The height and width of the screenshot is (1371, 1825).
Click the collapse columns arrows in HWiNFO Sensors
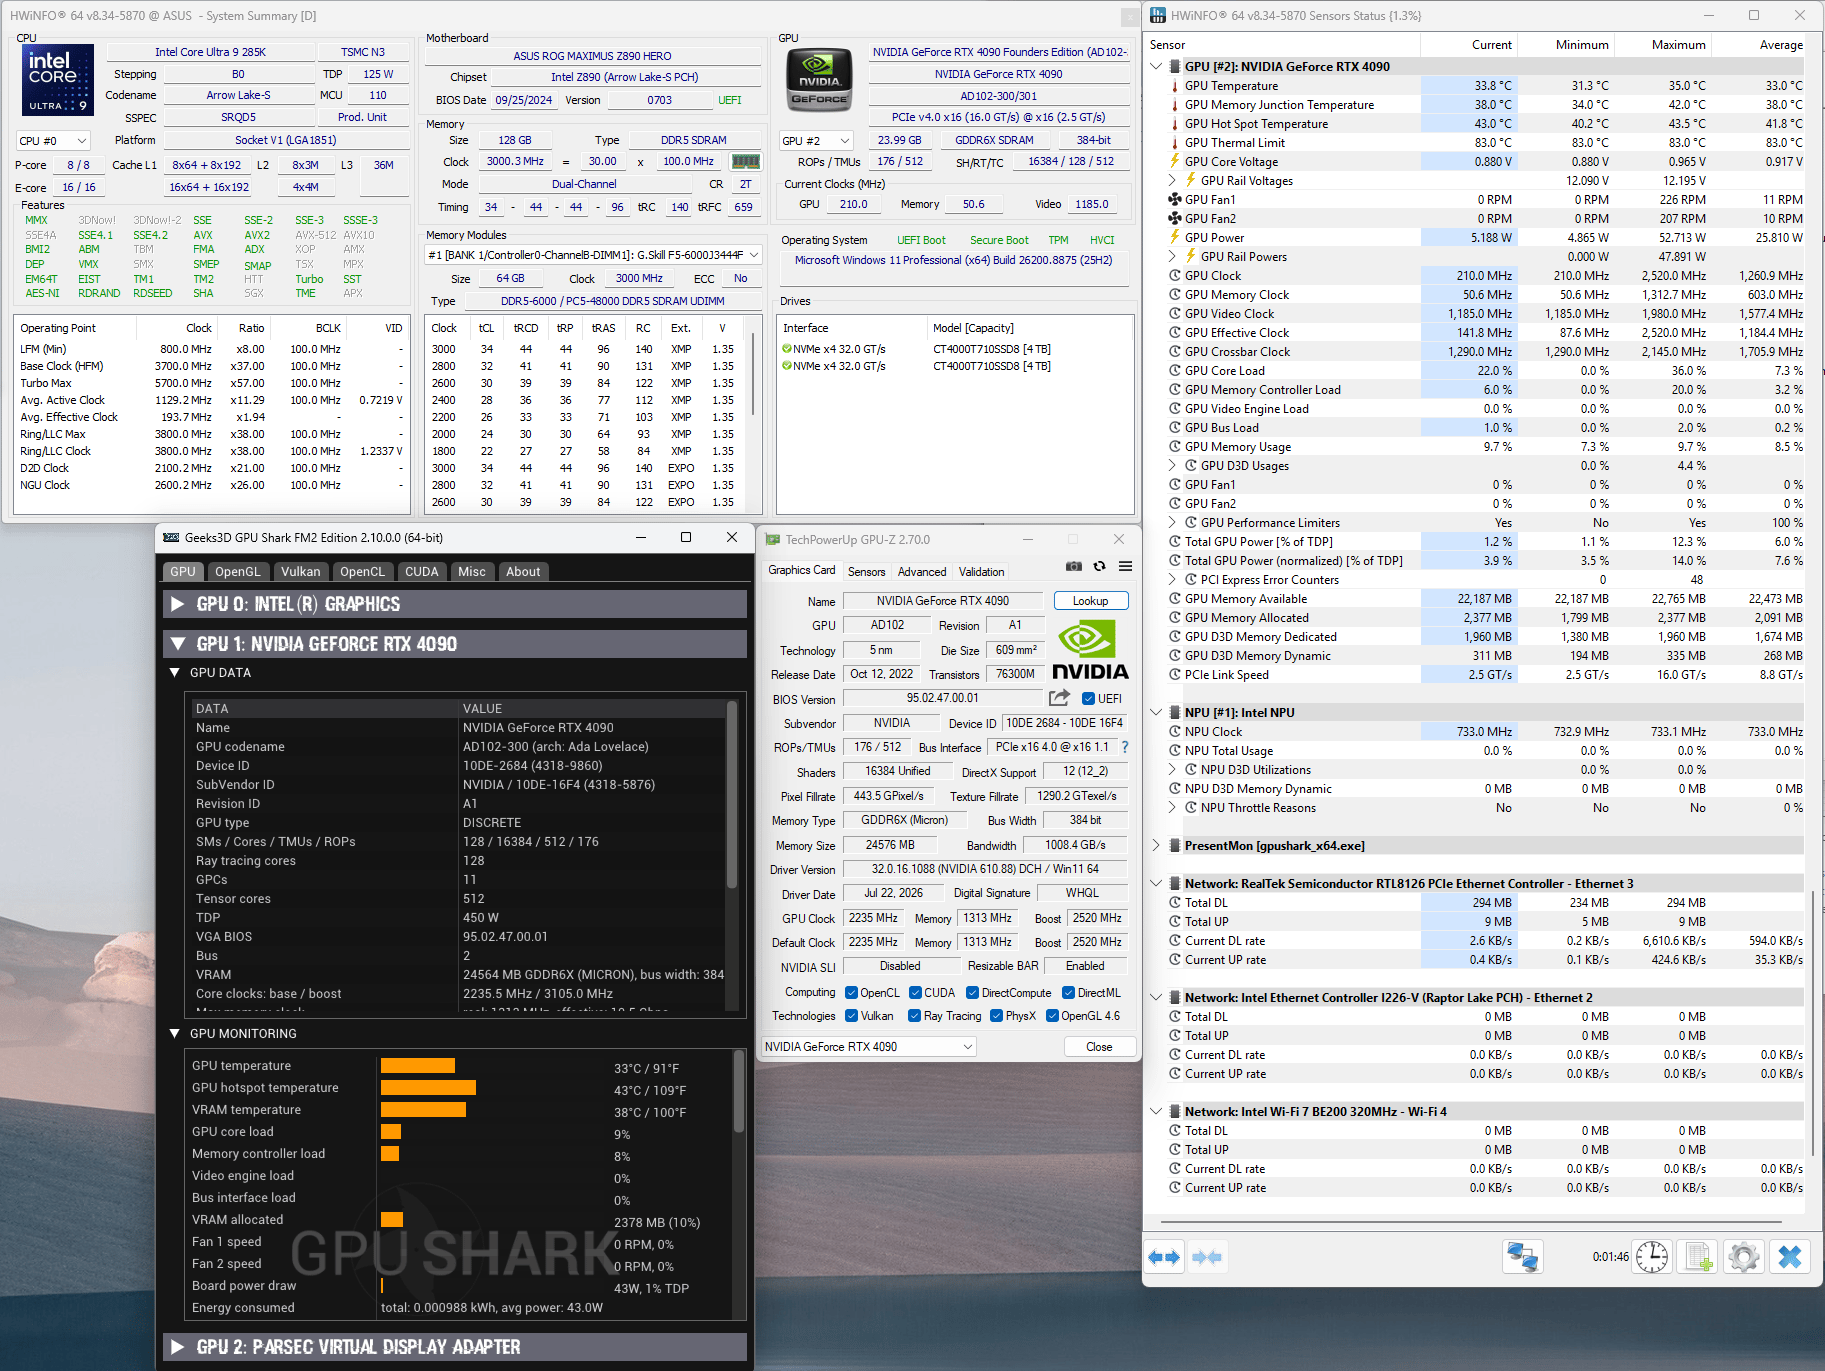coord(1207,1257)
